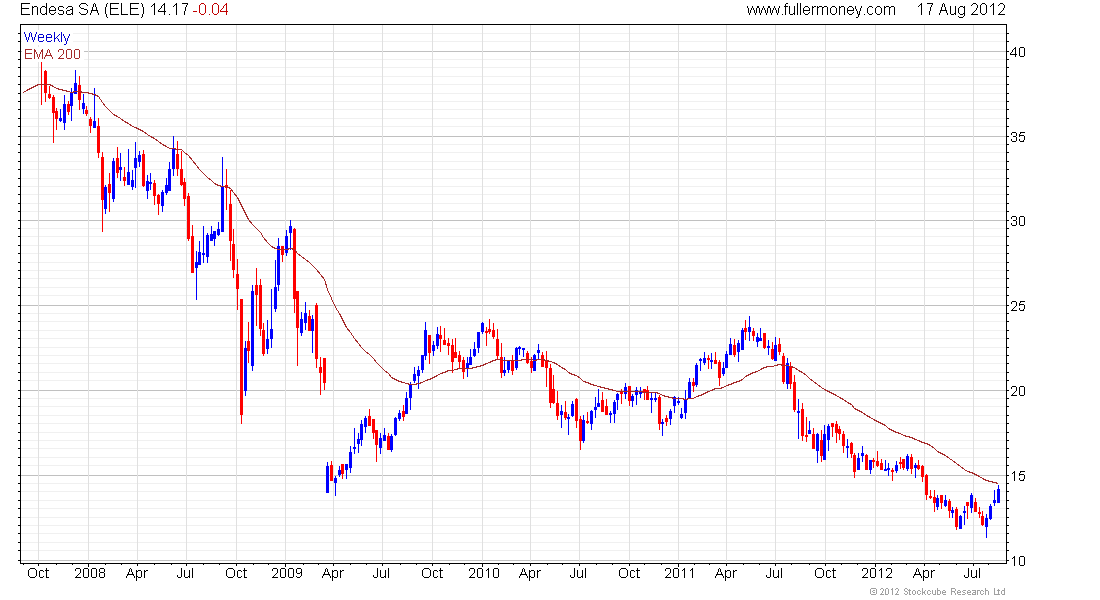Click the y-axis label 10
This screenshot has width=1100, height=600.
point(1017,560)
